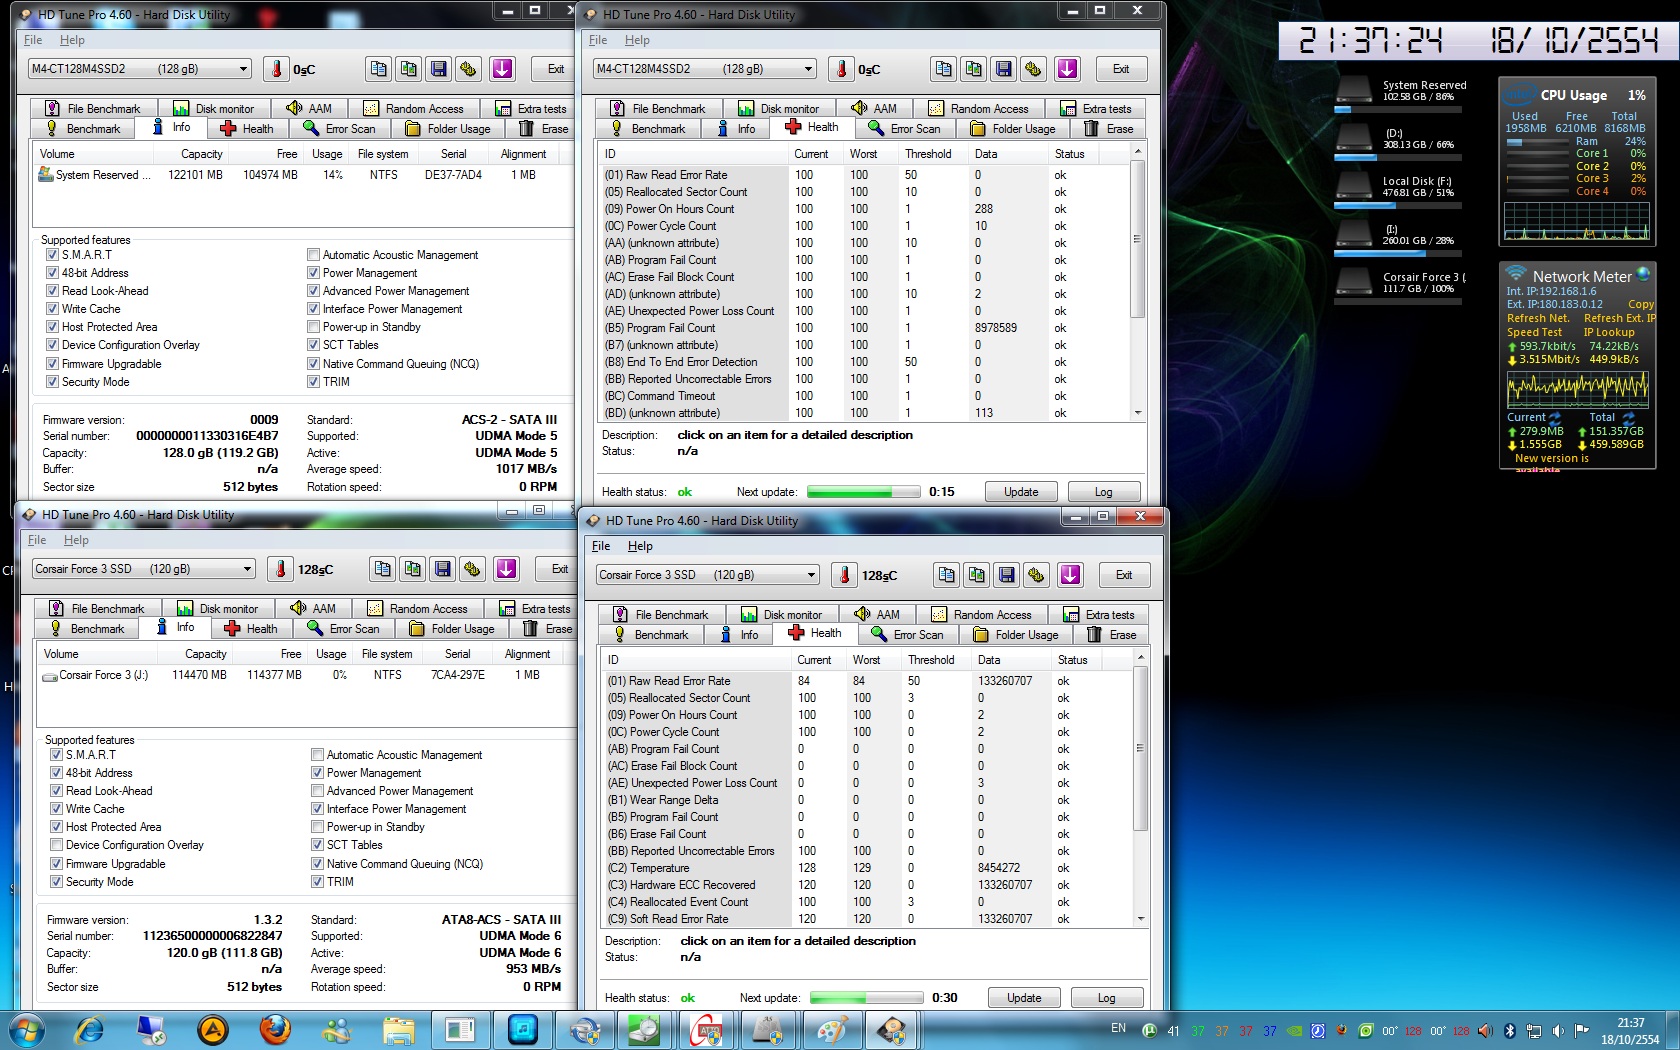Click options gear icon in M4 Health window
This screenshot has width=1680, height=1050.
(1033, 69)
